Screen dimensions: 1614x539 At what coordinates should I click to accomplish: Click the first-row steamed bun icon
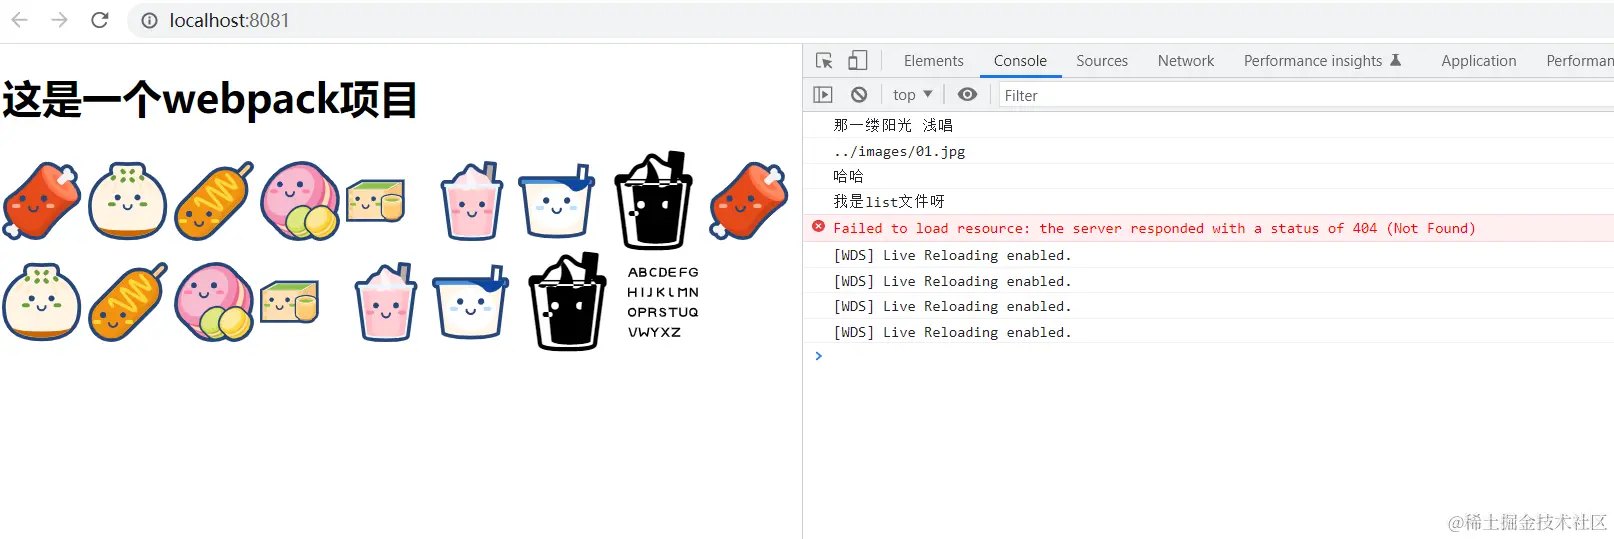(x=127, y=201)
